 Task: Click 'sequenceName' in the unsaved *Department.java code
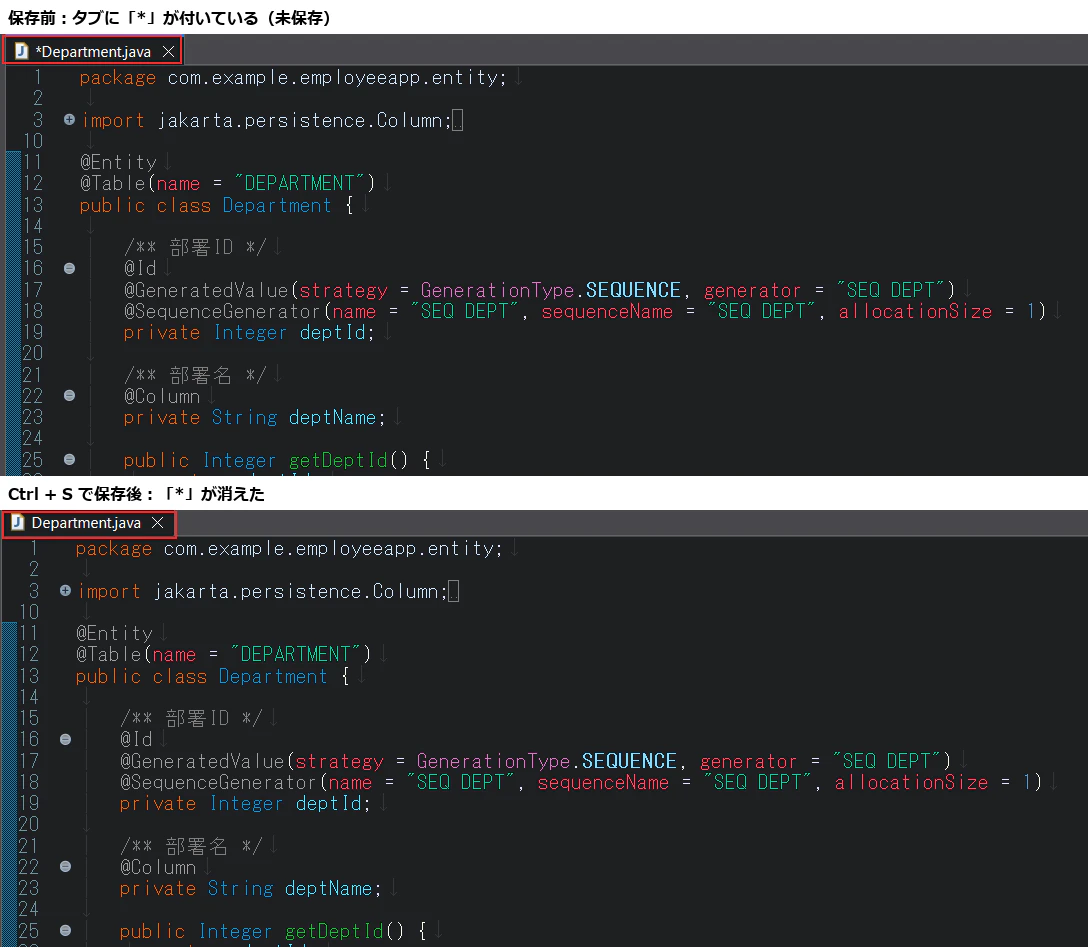click(x=607, y=312)
